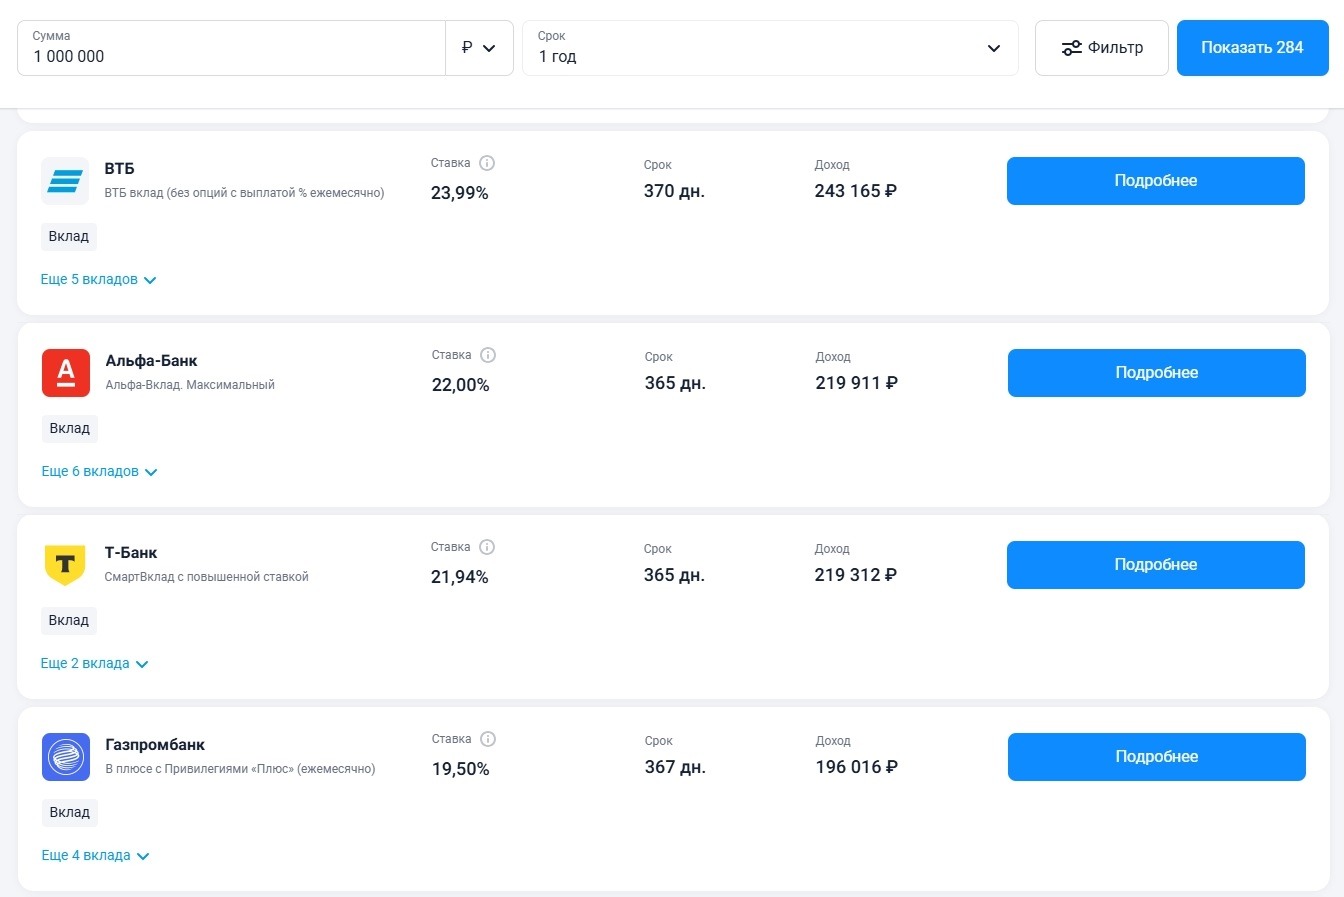Click 'В плюсе с Привилегиями «Плюс»' deposit name

coord(241,769)
